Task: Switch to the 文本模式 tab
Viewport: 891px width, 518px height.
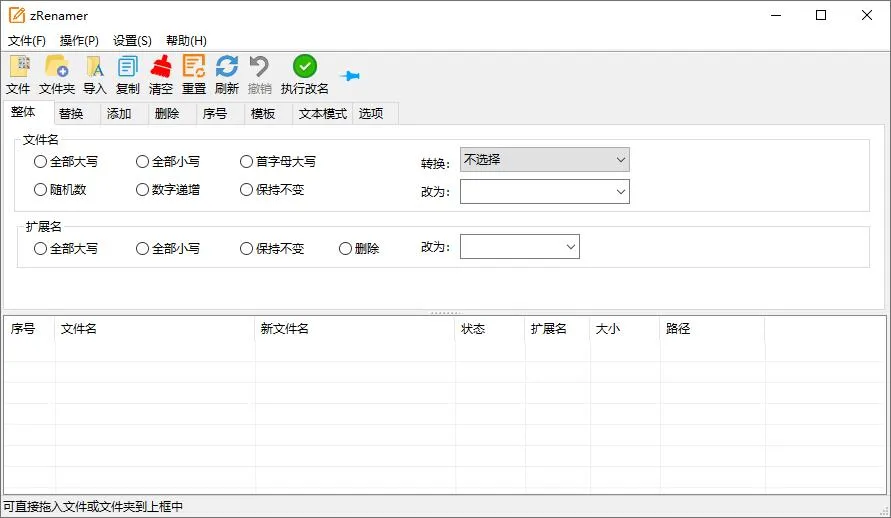Action: [322, 113]
